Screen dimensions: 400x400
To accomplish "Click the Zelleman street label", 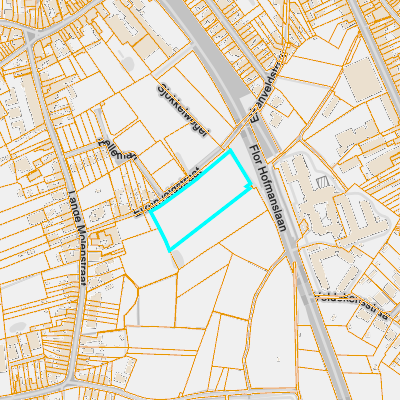I will [x=118, y=150].
